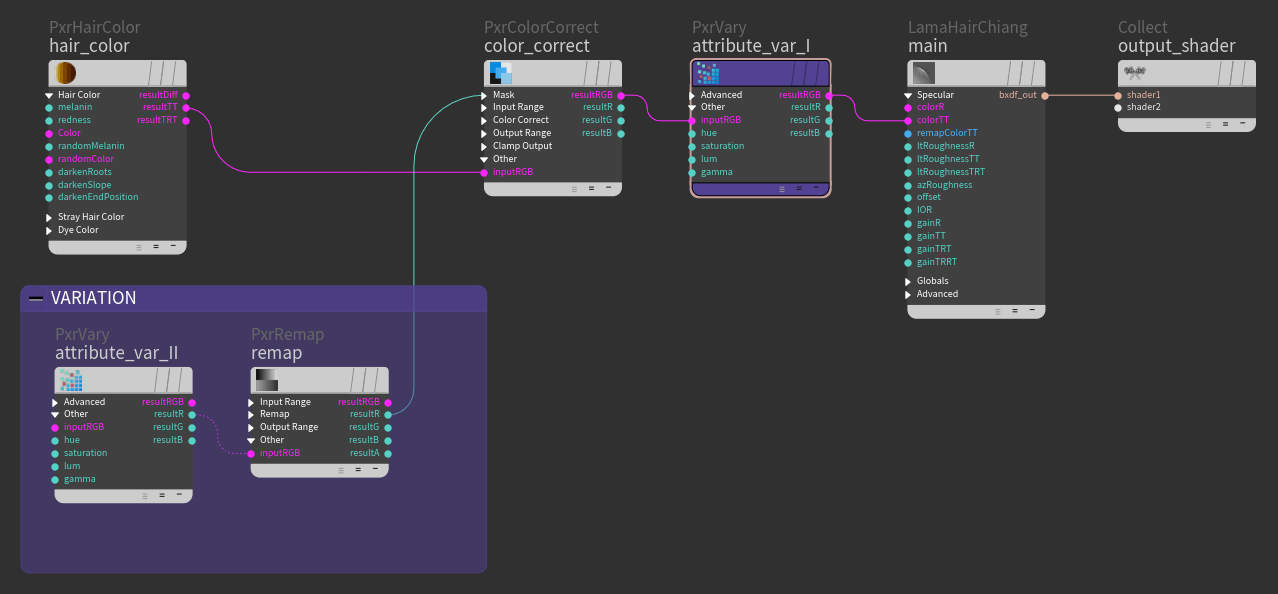Screen dimensions: 1278x594
Task: Click the LamaHairChiang icon on main node
Action: [x=924, y=73]
